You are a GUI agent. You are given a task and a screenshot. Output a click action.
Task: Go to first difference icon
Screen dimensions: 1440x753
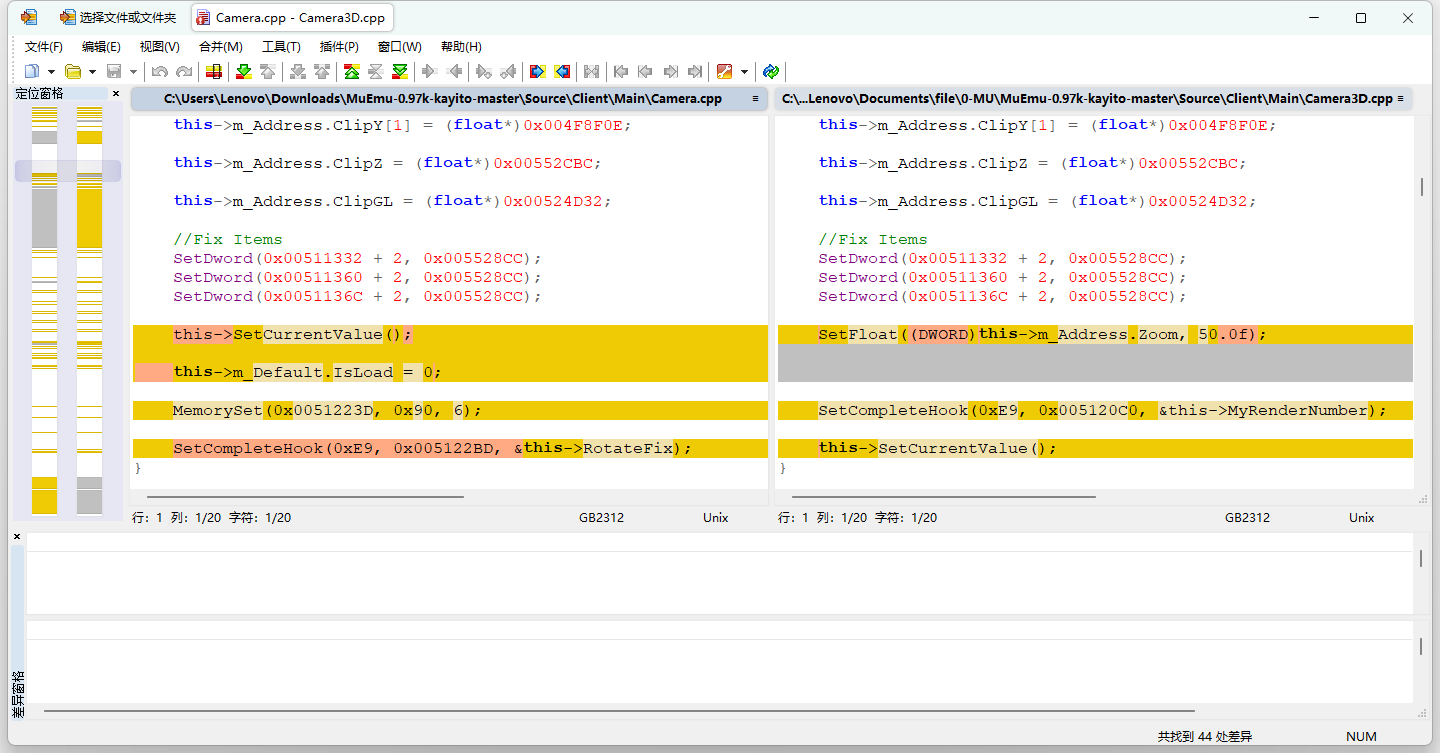(x=351, y=71)
